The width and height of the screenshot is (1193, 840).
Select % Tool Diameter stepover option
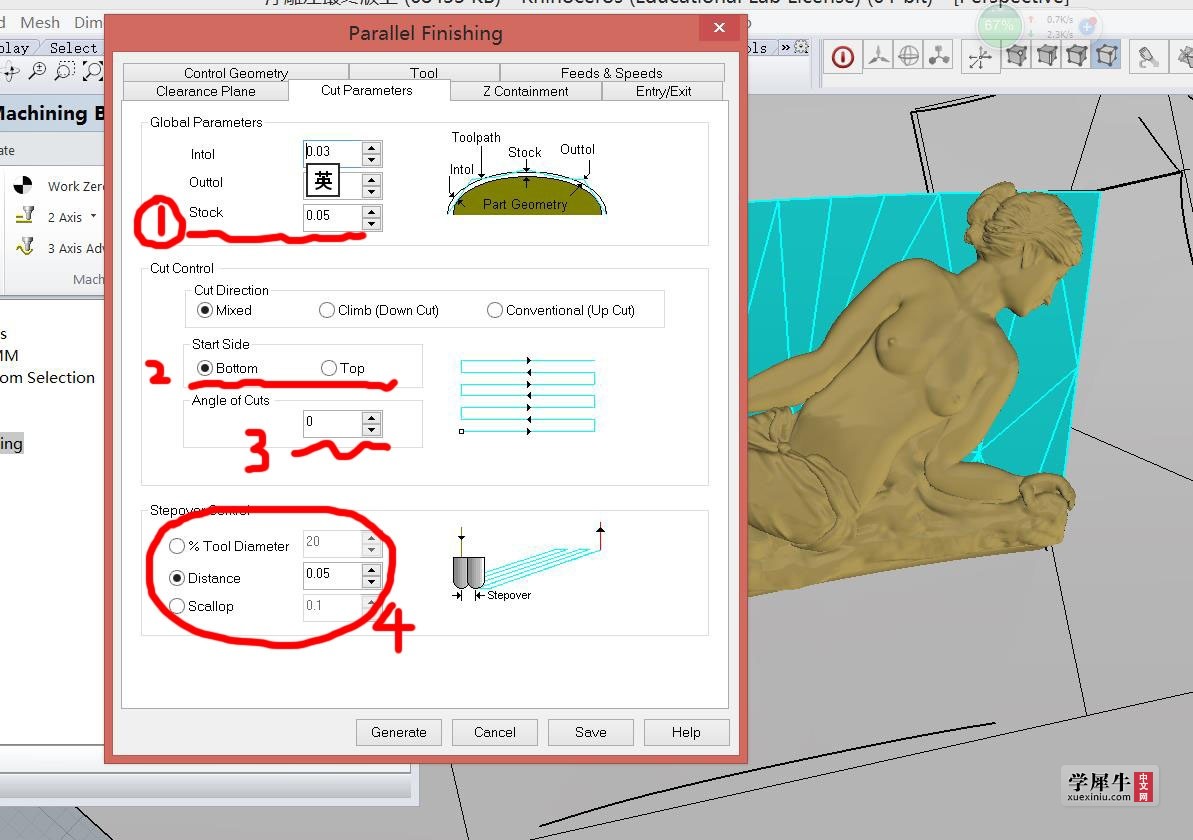pos(229,546)
